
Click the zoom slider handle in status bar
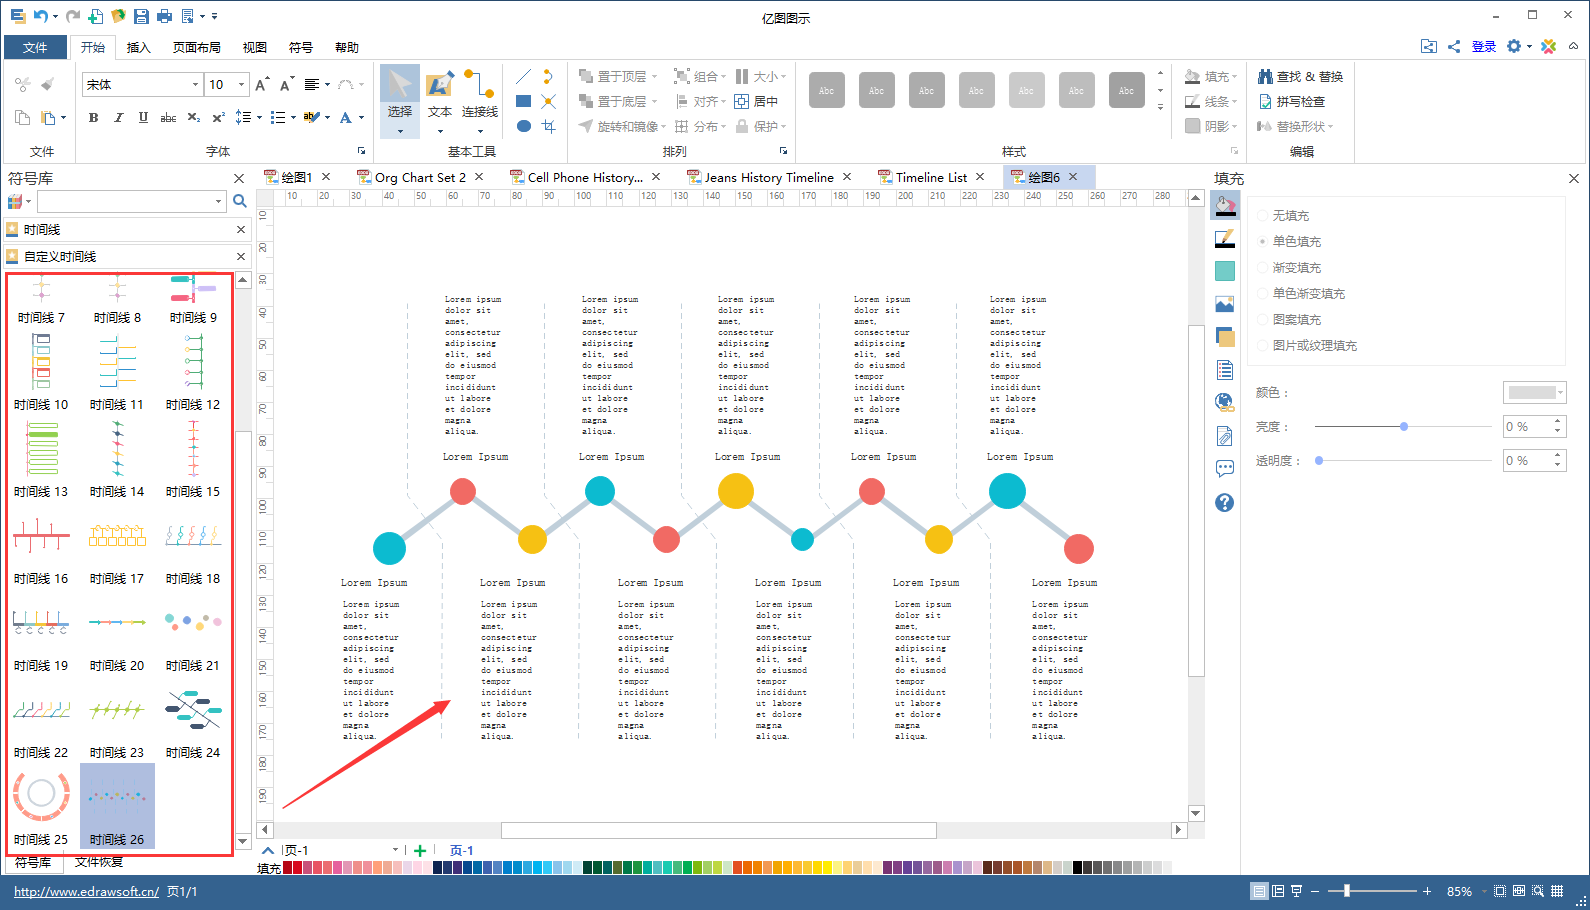(x=1347, y=891)
